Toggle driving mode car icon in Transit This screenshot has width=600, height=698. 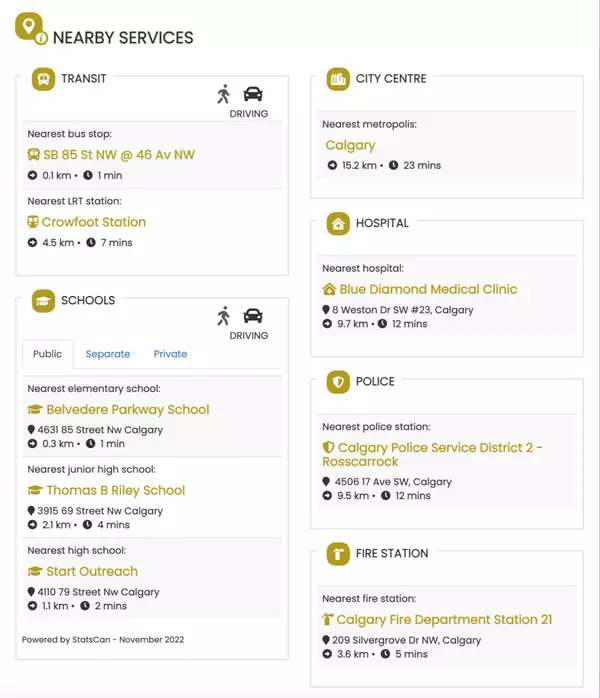253,94
